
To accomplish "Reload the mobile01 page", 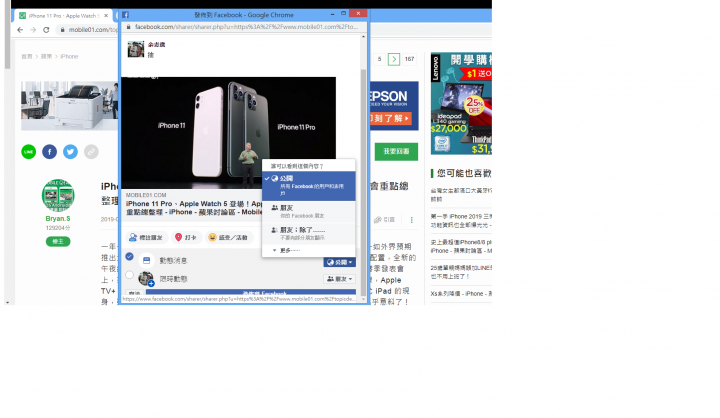I will (x=46, y=30).
